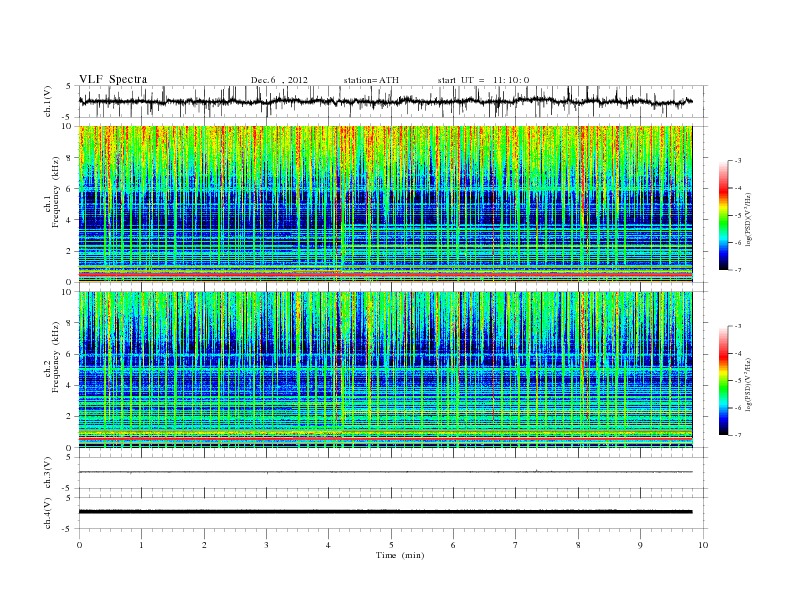Click the ch.2 spectrogram panel
The width and height of the screenshot is (792, 612).
pyautogui.click(x=385, y=370)
